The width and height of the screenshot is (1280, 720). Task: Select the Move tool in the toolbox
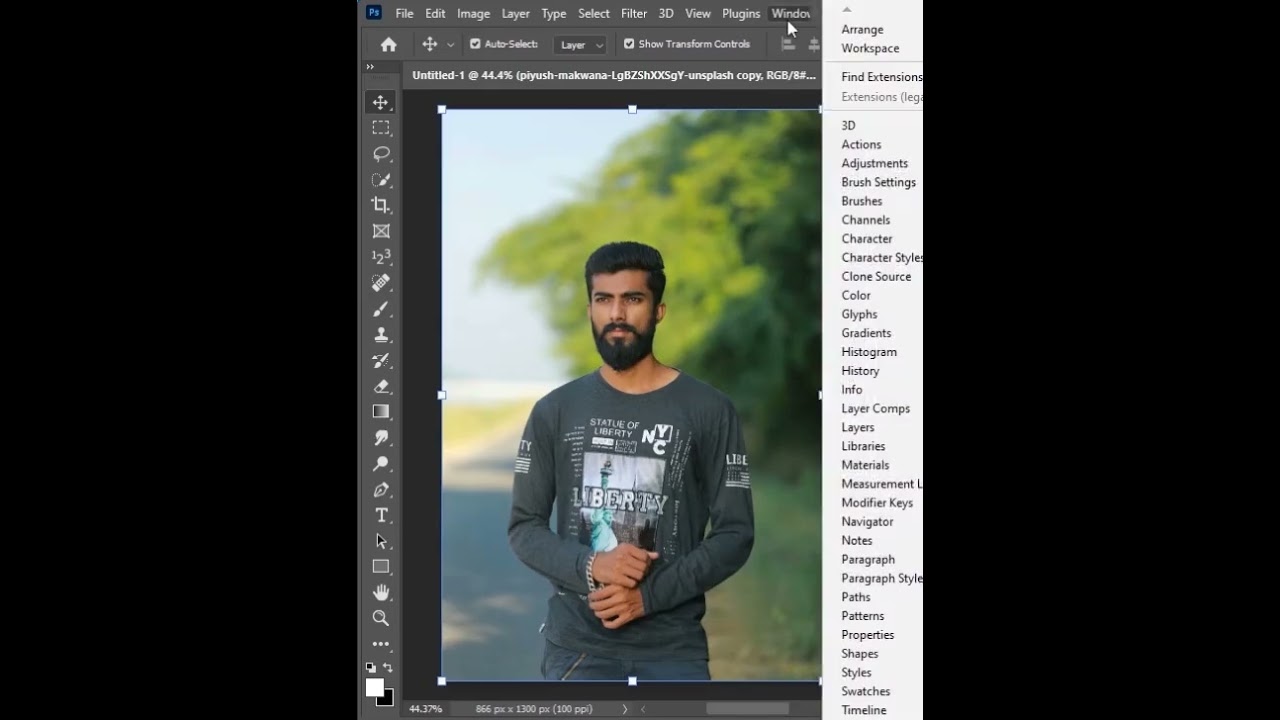tap(381, 102)
